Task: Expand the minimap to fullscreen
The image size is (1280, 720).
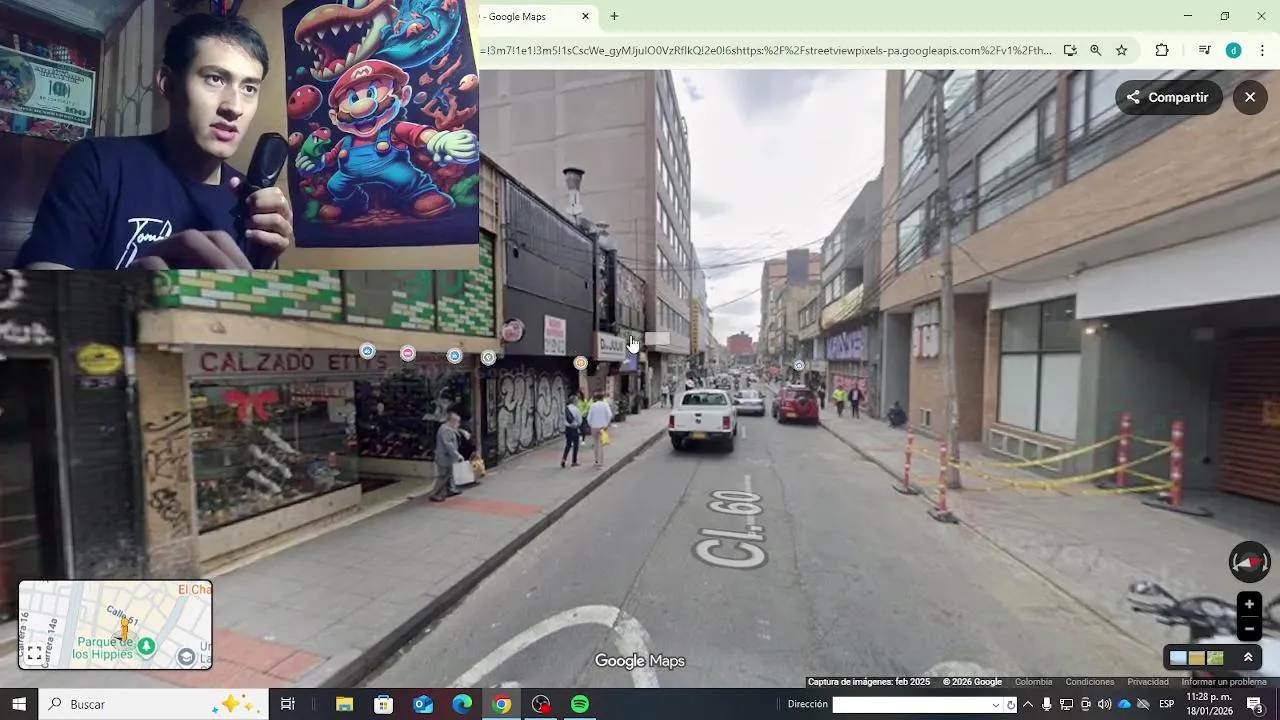Action: pyautogui.click(x=34, y=653)
